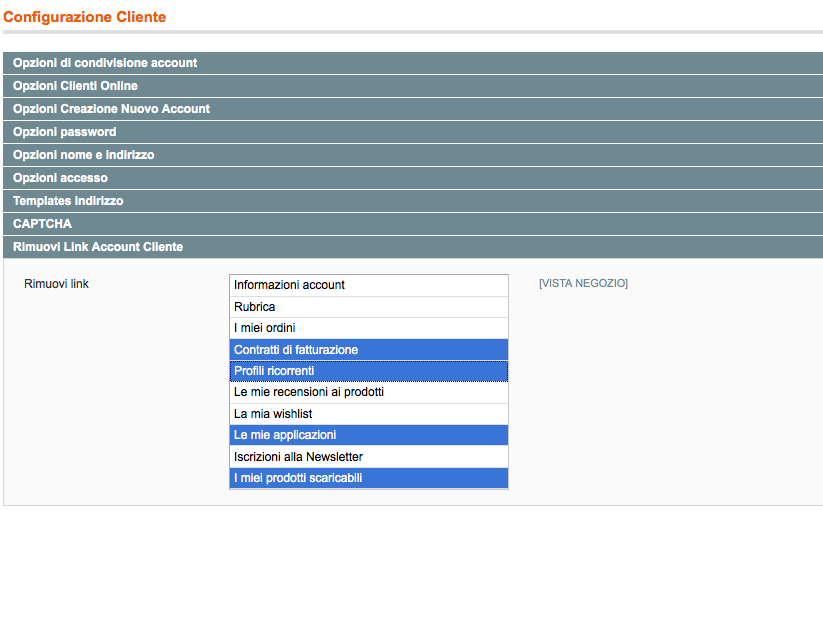Screen dimensions: 823x628
Task: Select Rubrica option in list
Action: pyautogui.click(x=368, y=307)
